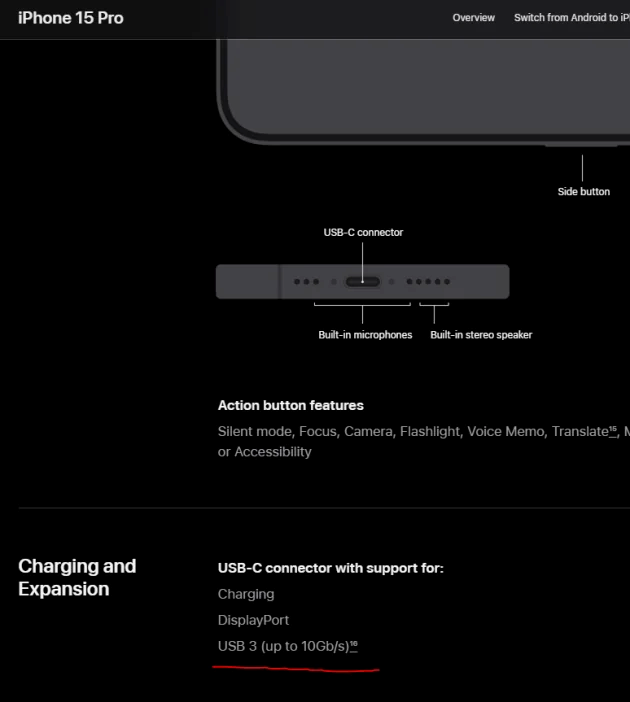Open footnote 15 next to Translate

613,431
